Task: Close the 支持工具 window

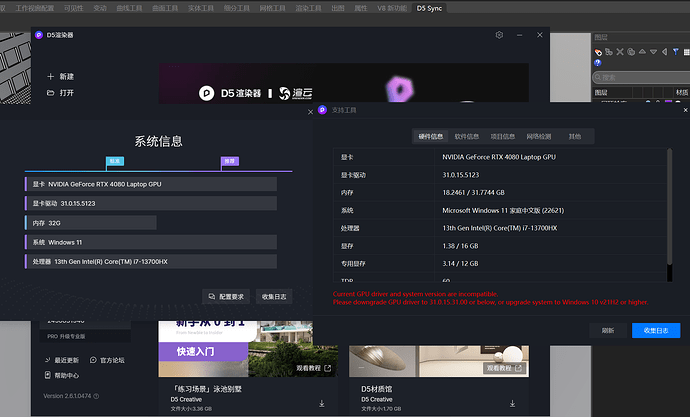Action: coord(686,110)
